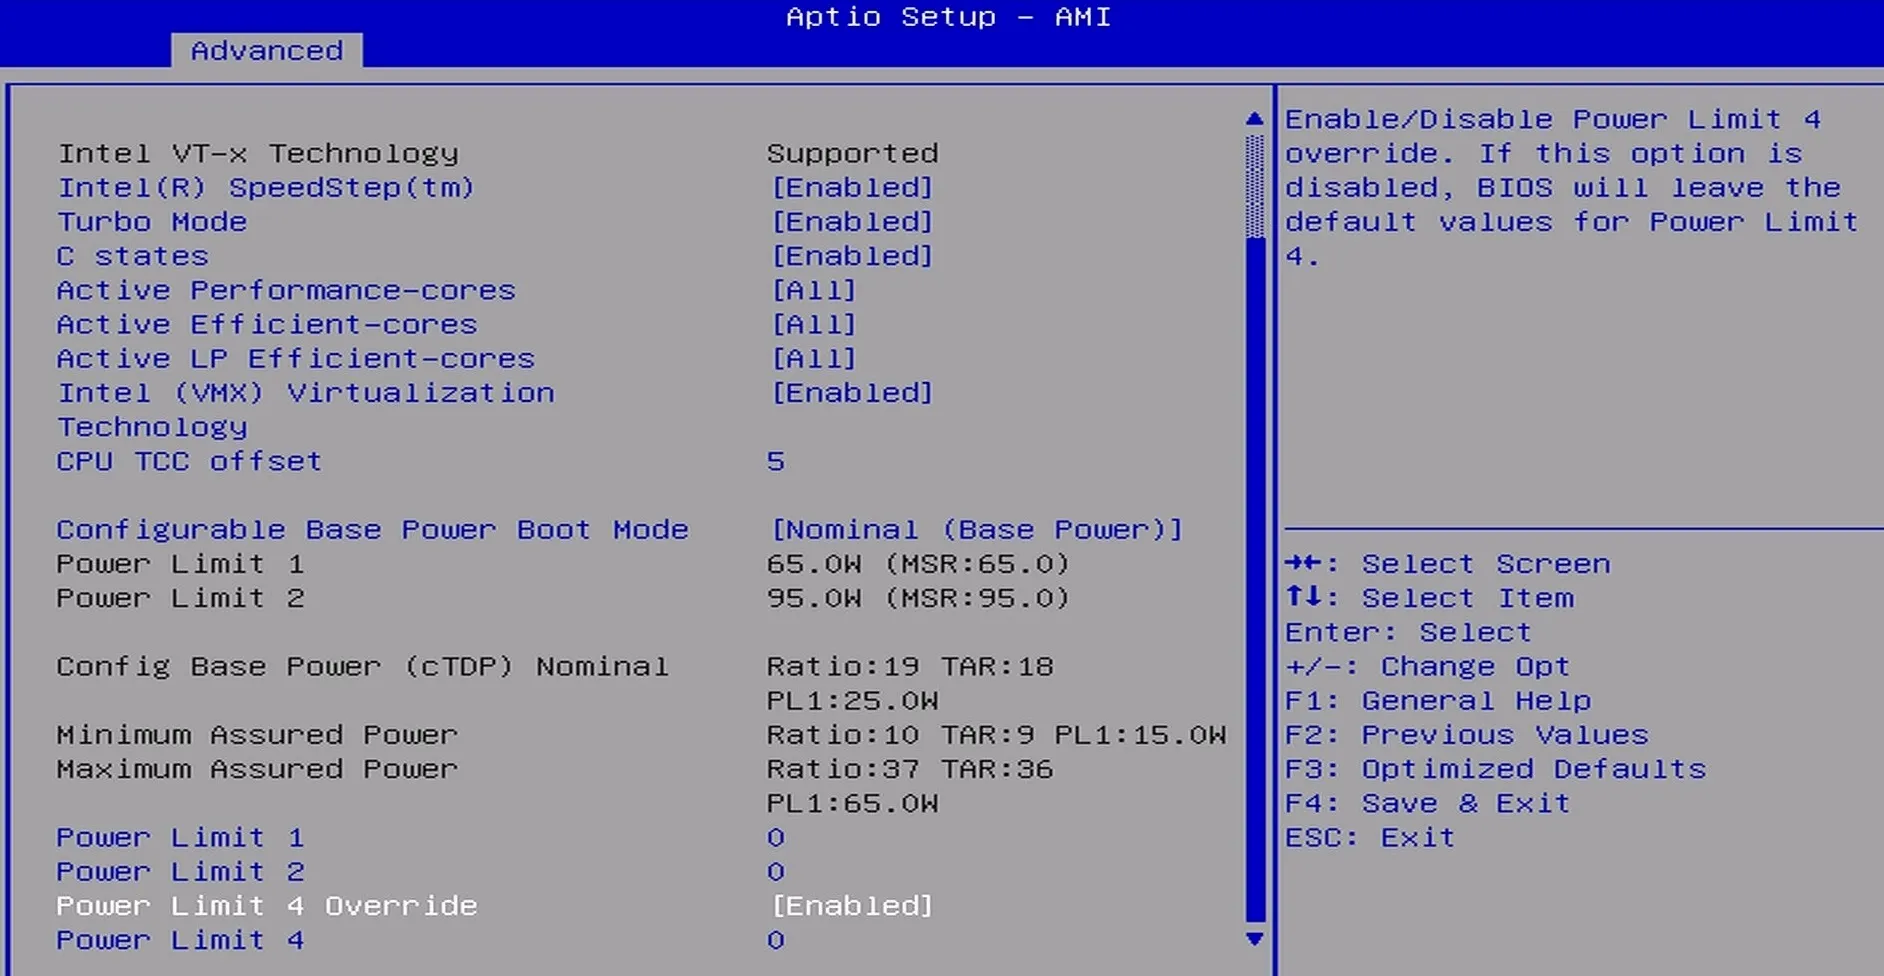Toggle the Enabled value beside Turbo Mode
Screen dimensions: 1884x976
pyautogui.click(x=852, y=222)
